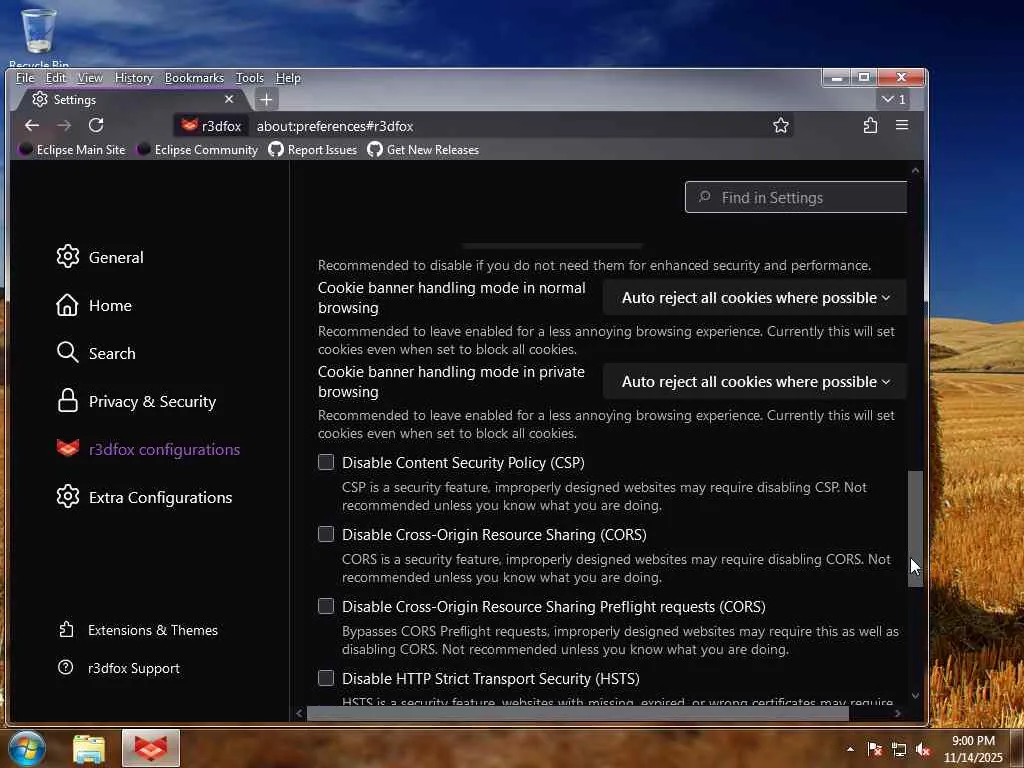The width and height of the screenshot is (1024, 768).
Task: Close the Settings tab
Action: [x=229, y=99]
